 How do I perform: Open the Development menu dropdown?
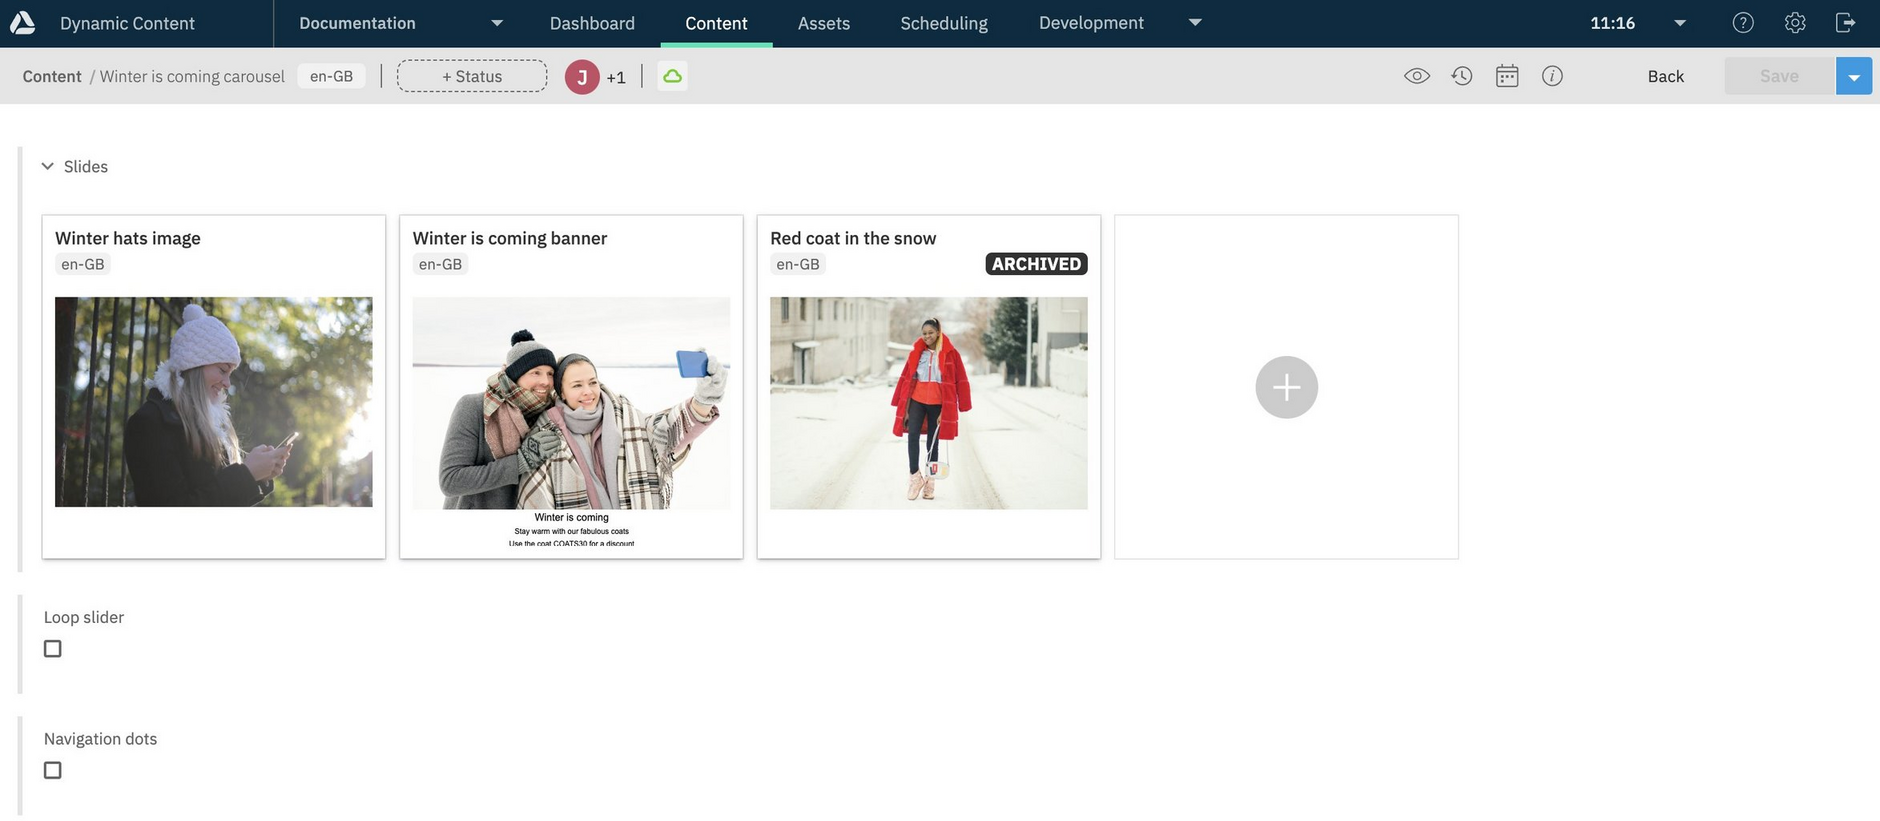[1195, 23]
